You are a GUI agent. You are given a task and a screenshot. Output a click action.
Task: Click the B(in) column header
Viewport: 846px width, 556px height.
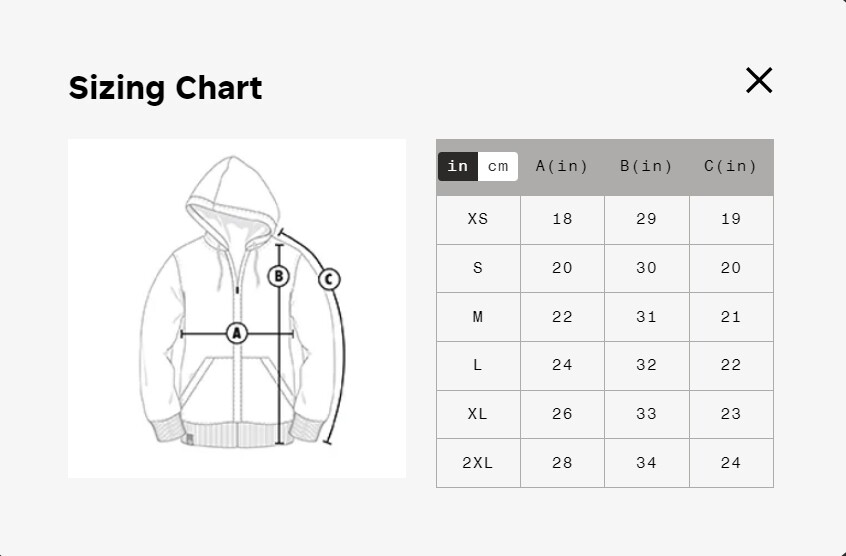[x=646, y=167]
